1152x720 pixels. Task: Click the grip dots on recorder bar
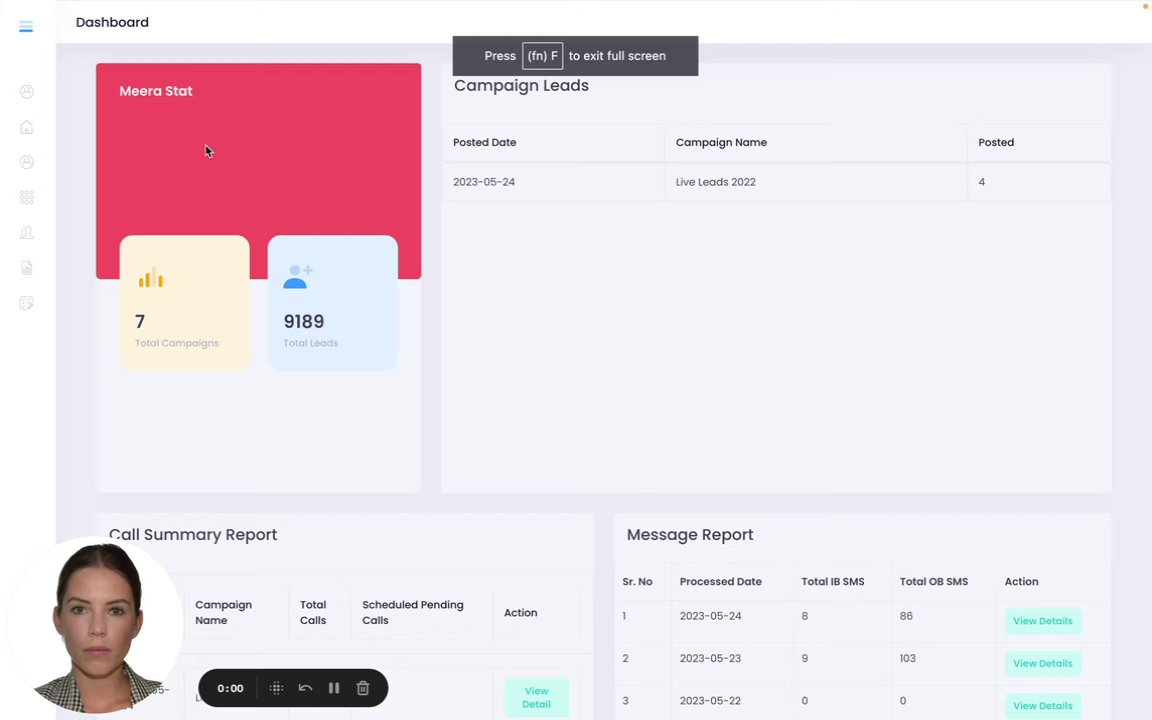pyautogui.click(x=276, y=688)
